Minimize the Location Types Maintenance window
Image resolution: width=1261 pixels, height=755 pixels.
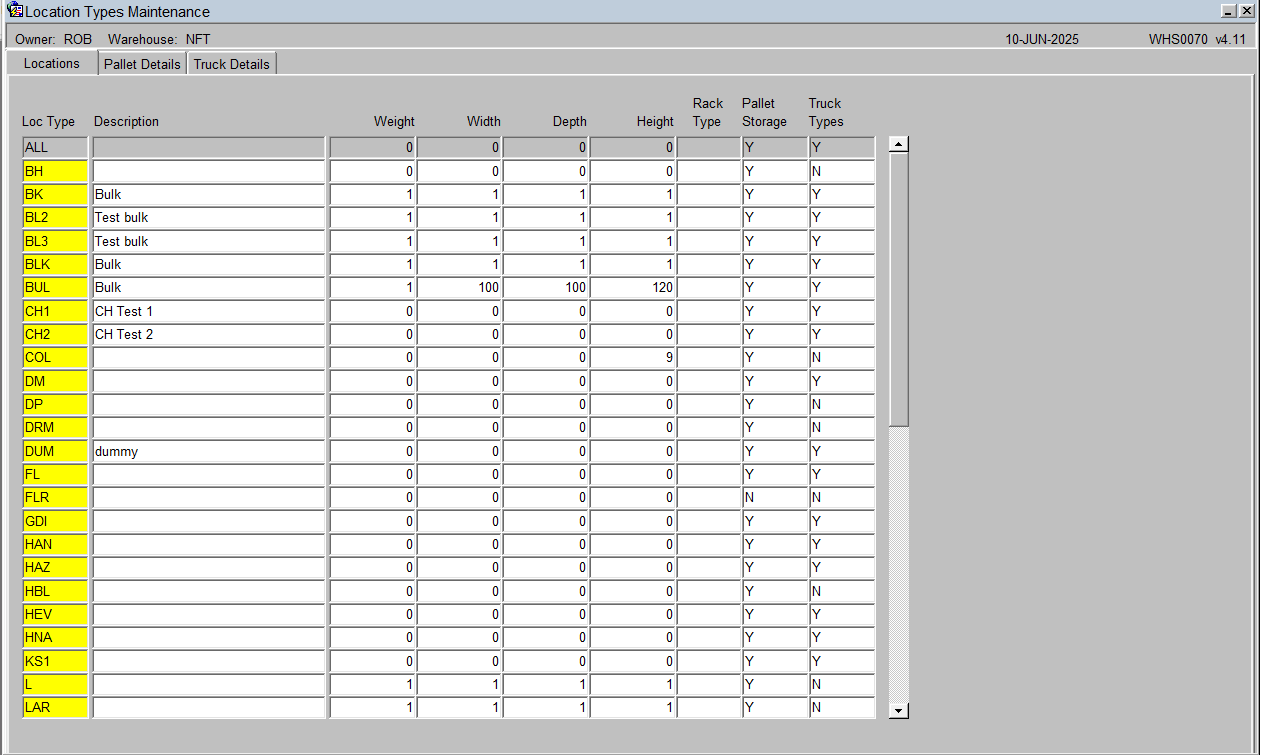[1229, 11]
